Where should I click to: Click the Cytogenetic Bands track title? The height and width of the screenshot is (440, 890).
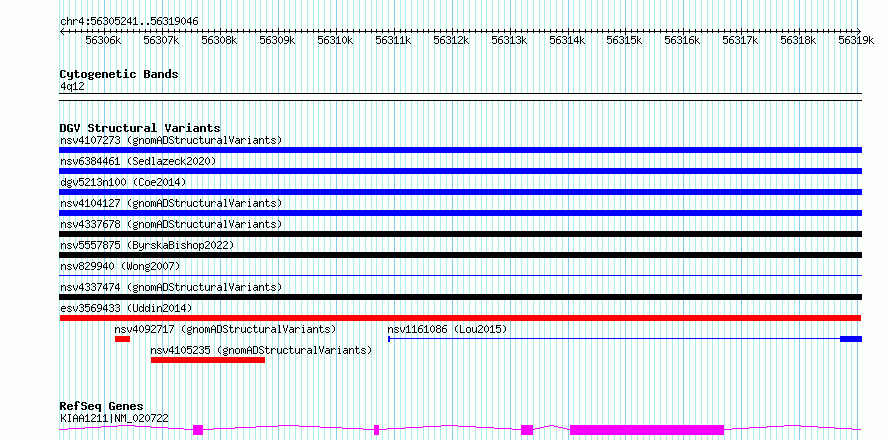tap(119, 74)
